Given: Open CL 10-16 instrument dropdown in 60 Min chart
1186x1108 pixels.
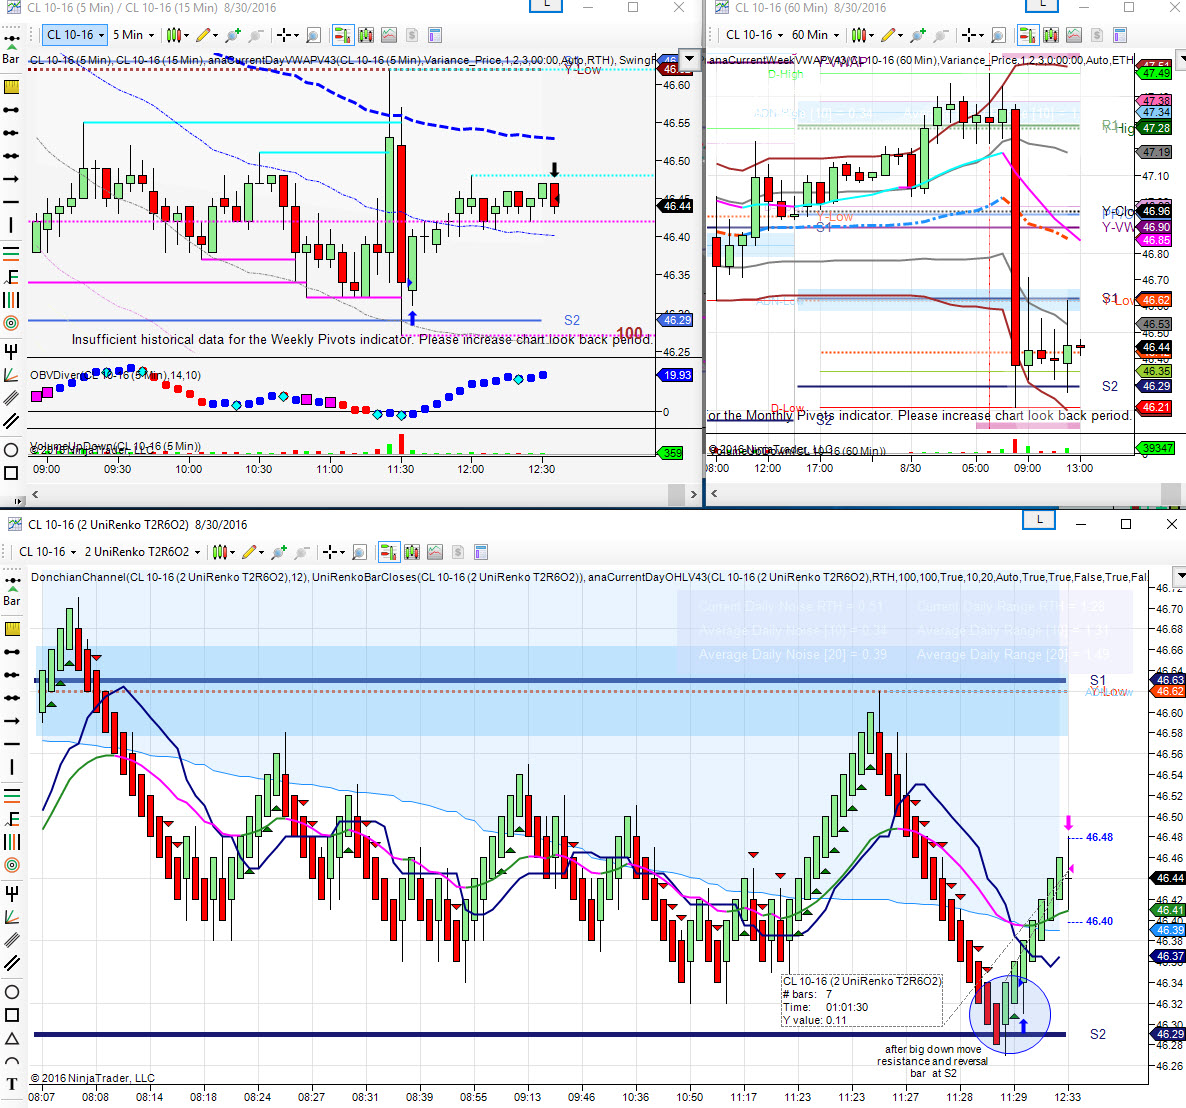Looking at the screenshot, I should 754,35.
